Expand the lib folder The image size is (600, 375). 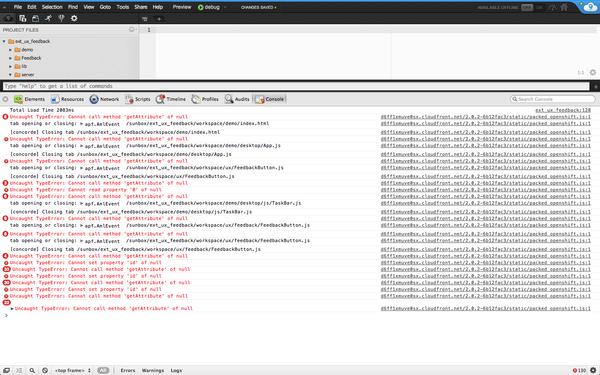[11, 67]
